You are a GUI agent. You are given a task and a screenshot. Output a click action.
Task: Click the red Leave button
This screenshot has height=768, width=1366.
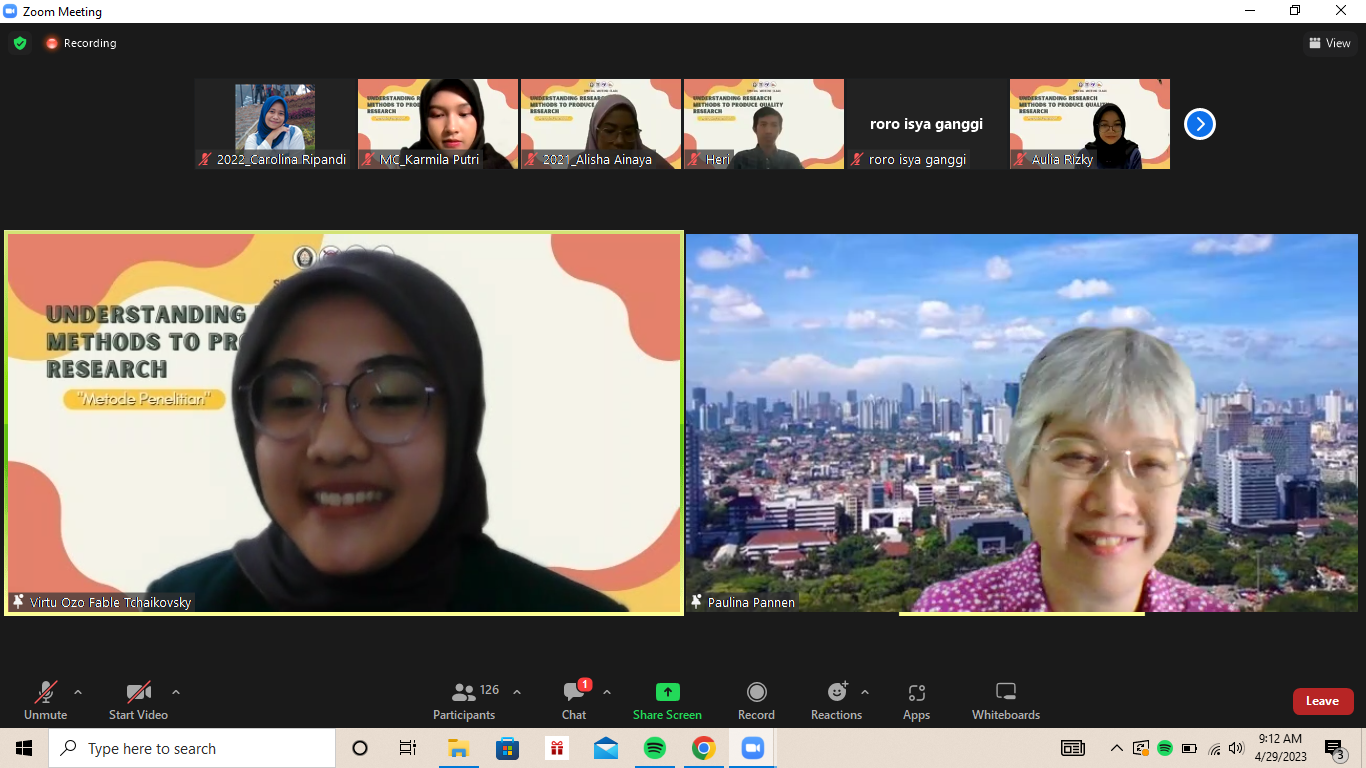point(1323,701)
